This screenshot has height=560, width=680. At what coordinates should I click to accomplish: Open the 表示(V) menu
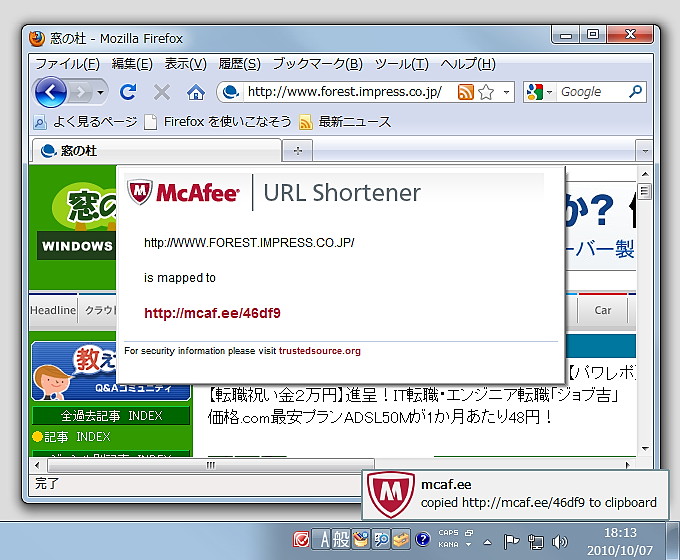185,64
